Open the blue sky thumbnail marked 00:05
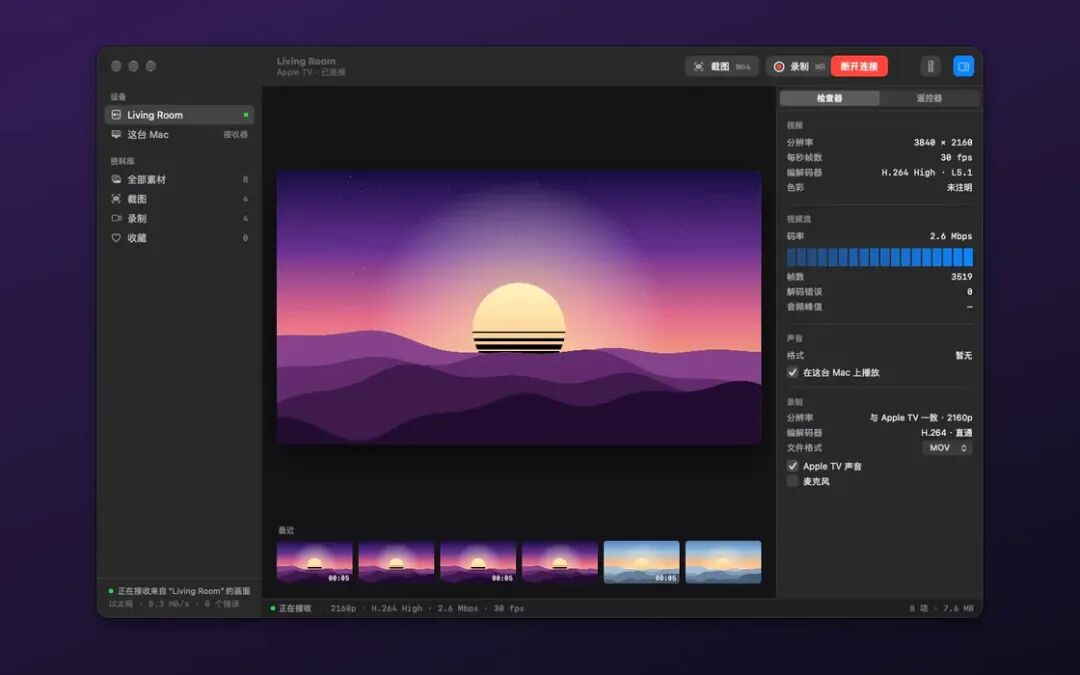 coord(641,562)
